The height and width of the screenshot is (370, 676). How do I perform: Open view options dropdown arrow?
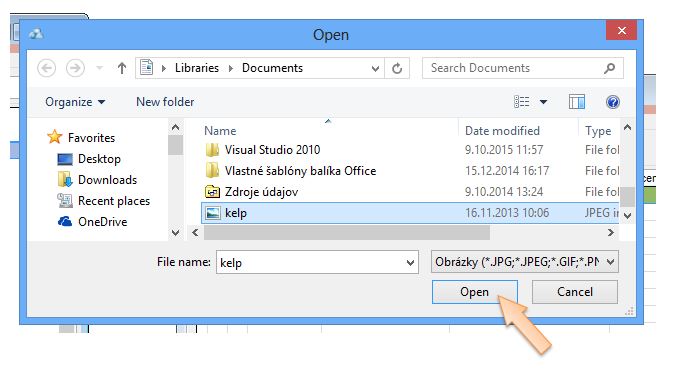point(543,102)
